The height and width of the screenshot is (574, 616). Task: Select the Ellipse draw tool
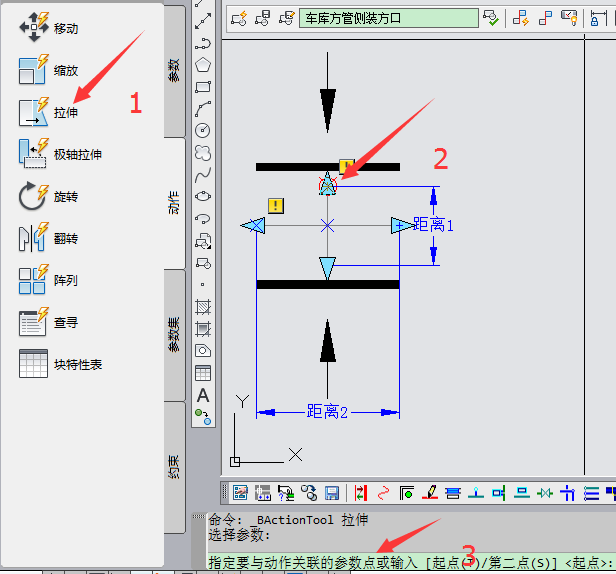click(x=203, y=196)
